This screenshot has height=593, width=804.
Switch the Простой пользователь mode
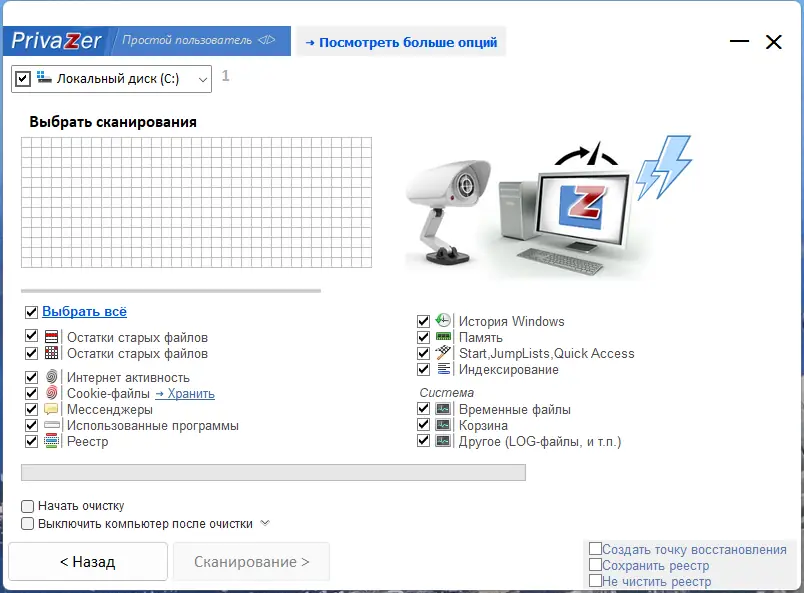(x=187, y=40)
